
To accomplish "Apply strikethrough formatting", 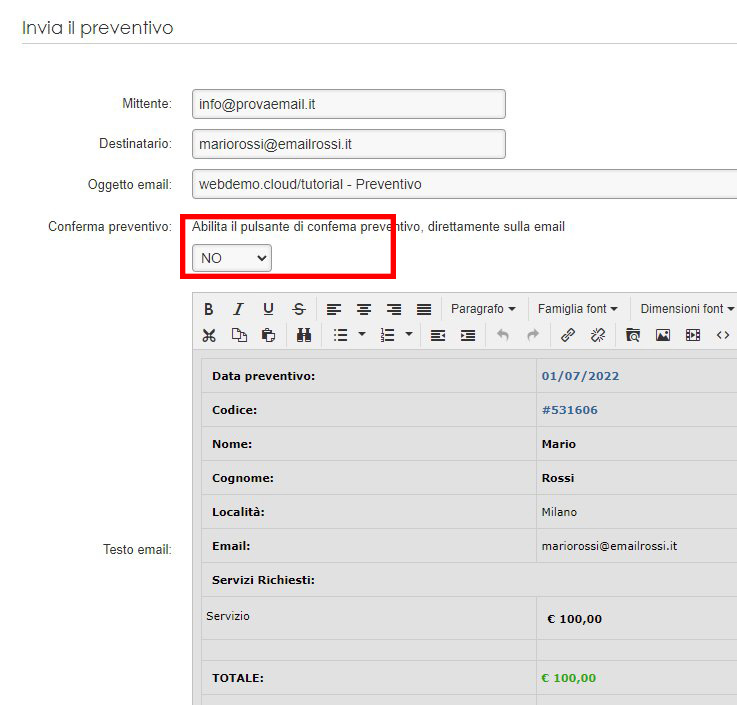I will (298, 309).
